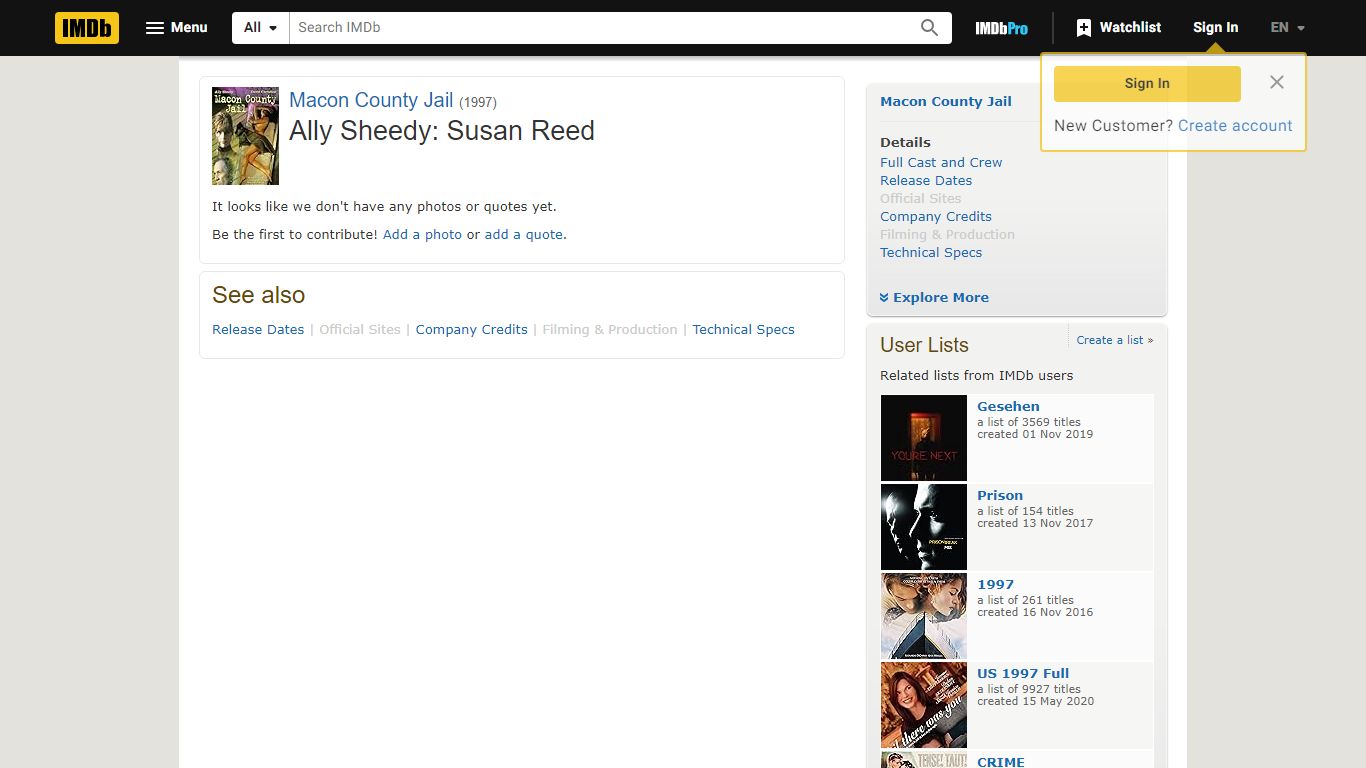The height and width of the screenshot is (768, 1366).
Task: Select 'created 13 Nov 2017' text
Action: pyautogui.click(x=1035, y=523)
